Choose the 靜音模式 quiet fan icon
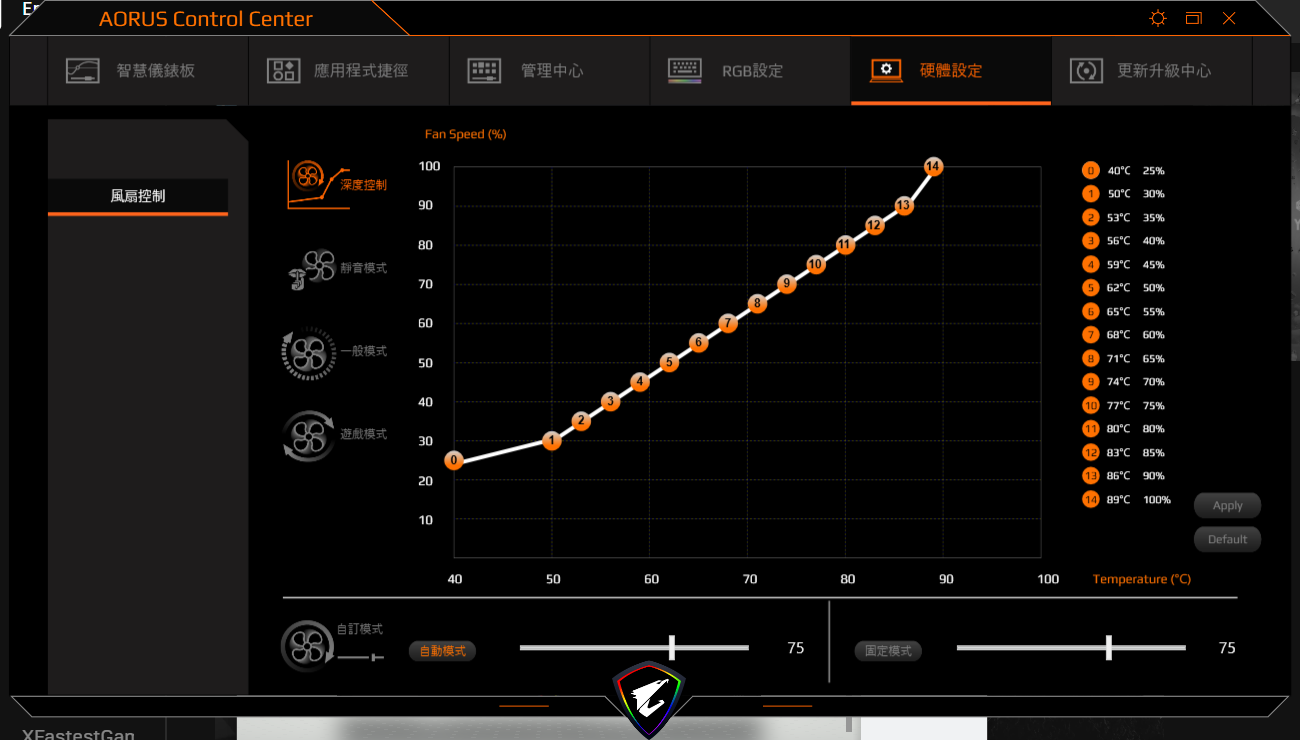This screenshot has height=740, width=1300. [x=311, y=270]
